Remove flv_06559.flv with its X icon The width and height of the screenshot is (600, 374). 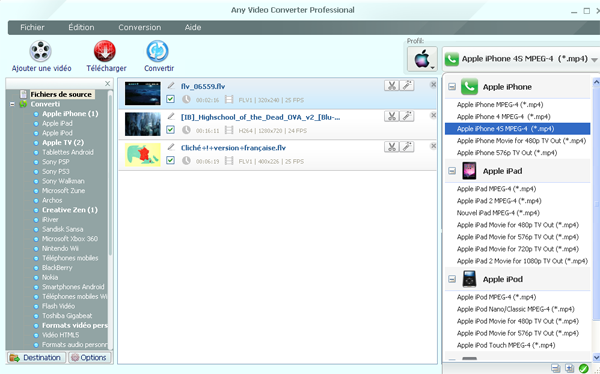[433, 85]
